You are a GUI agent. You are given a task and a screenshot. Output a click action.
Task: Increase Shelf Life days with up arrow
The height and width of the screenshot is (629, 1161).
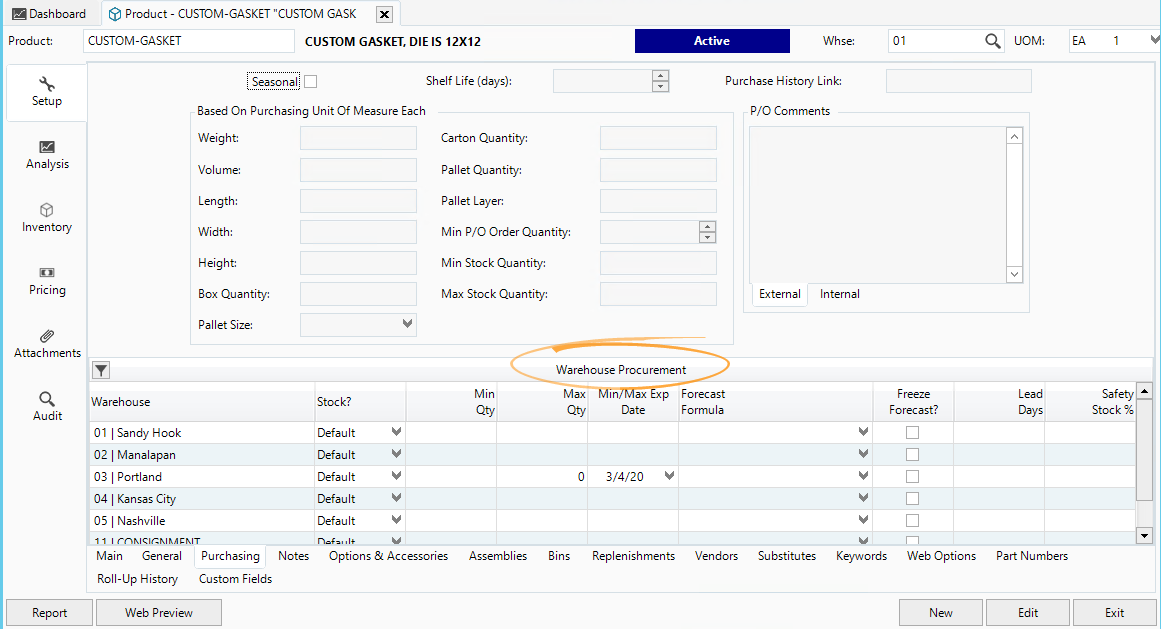coord(660,76)
